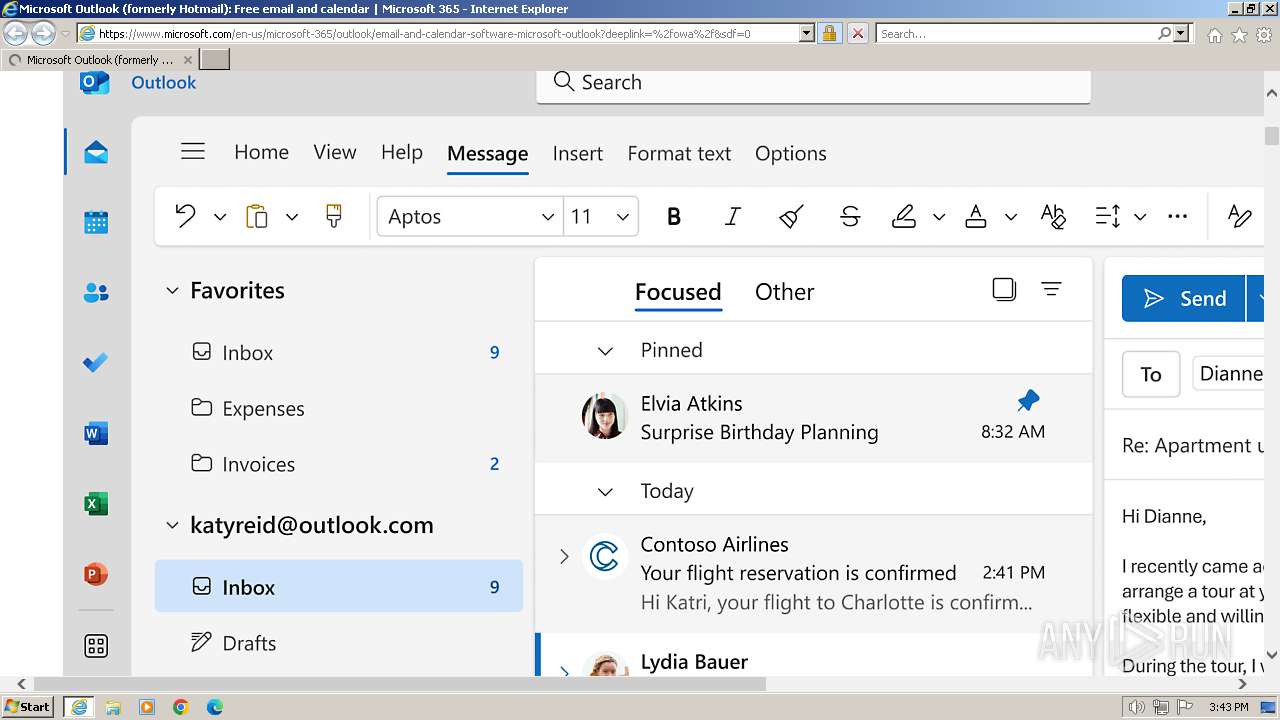Click the Paste clipboard icon
The image size is (1280, 720).
[257, 216]
